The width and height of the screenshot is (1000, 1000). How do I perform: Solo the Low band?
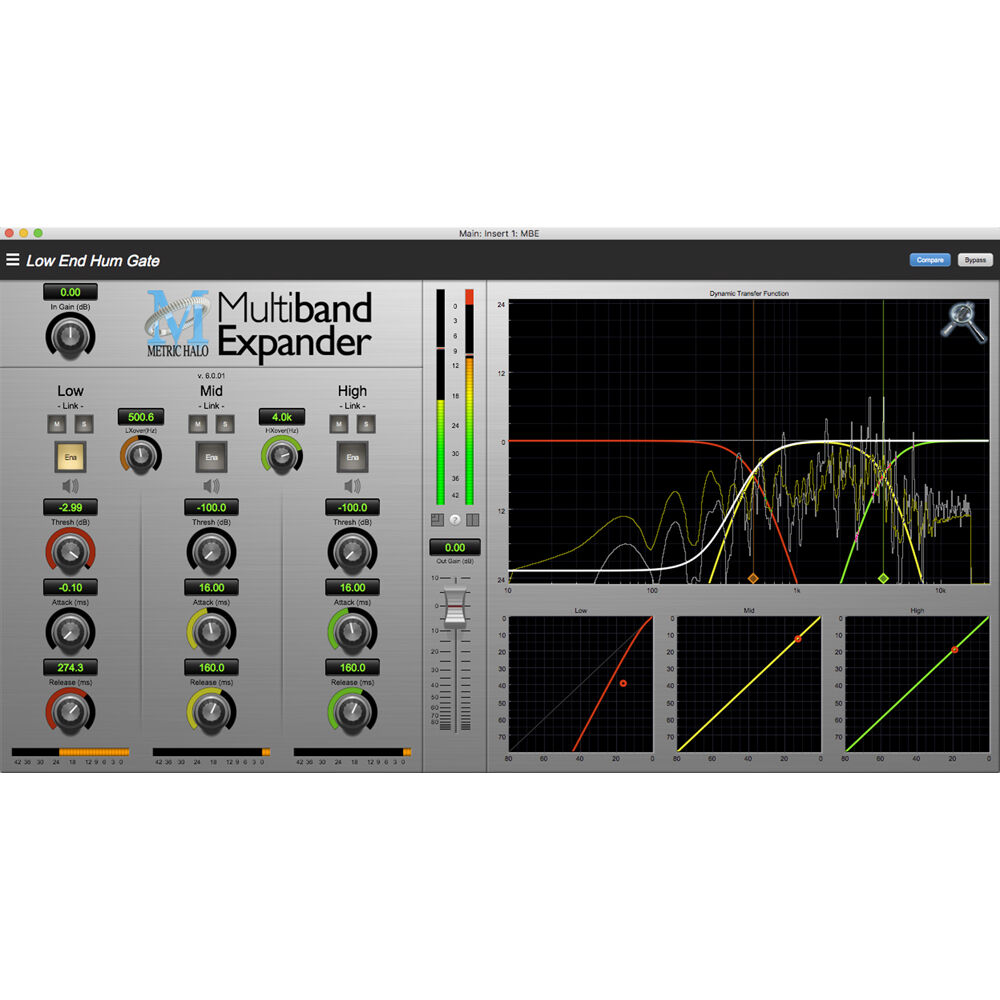pos(84,424)
